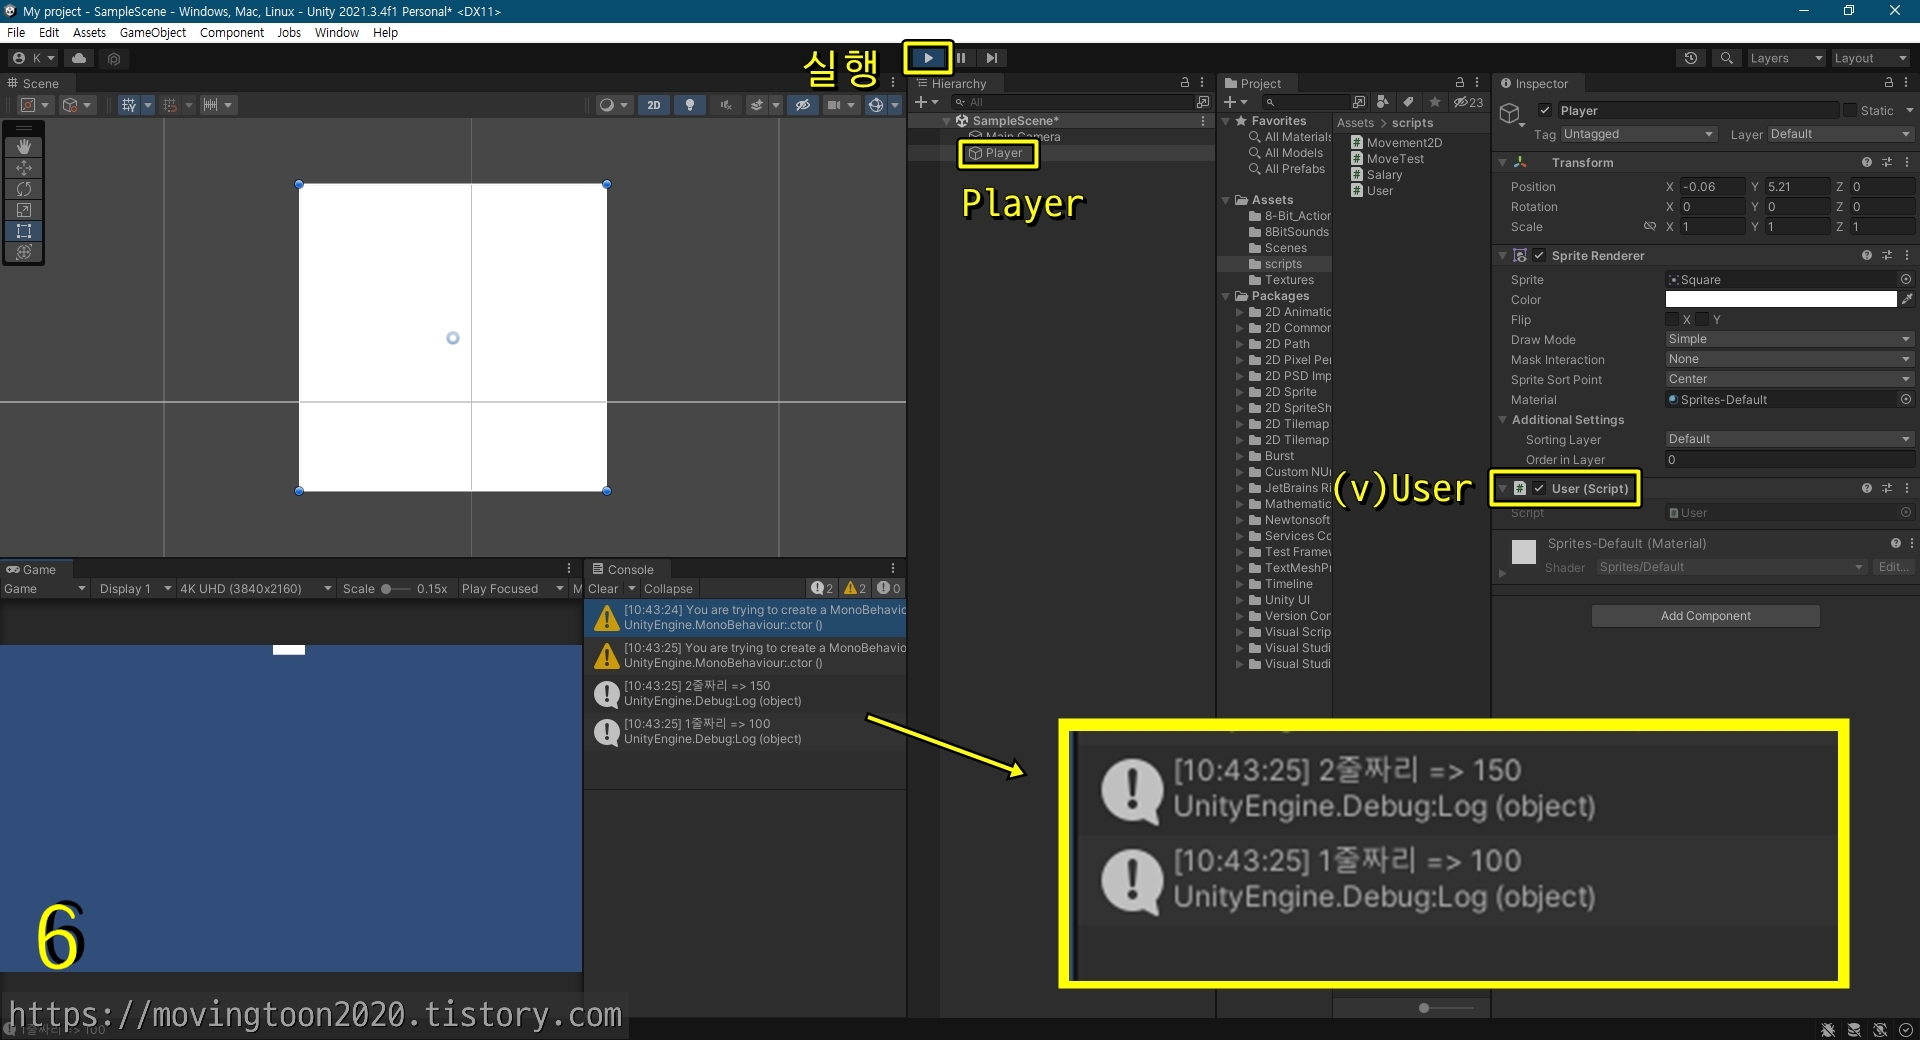Select the Rotate tool in Scene
This screenshot has height=1040, width=1920.
point(24,188)
